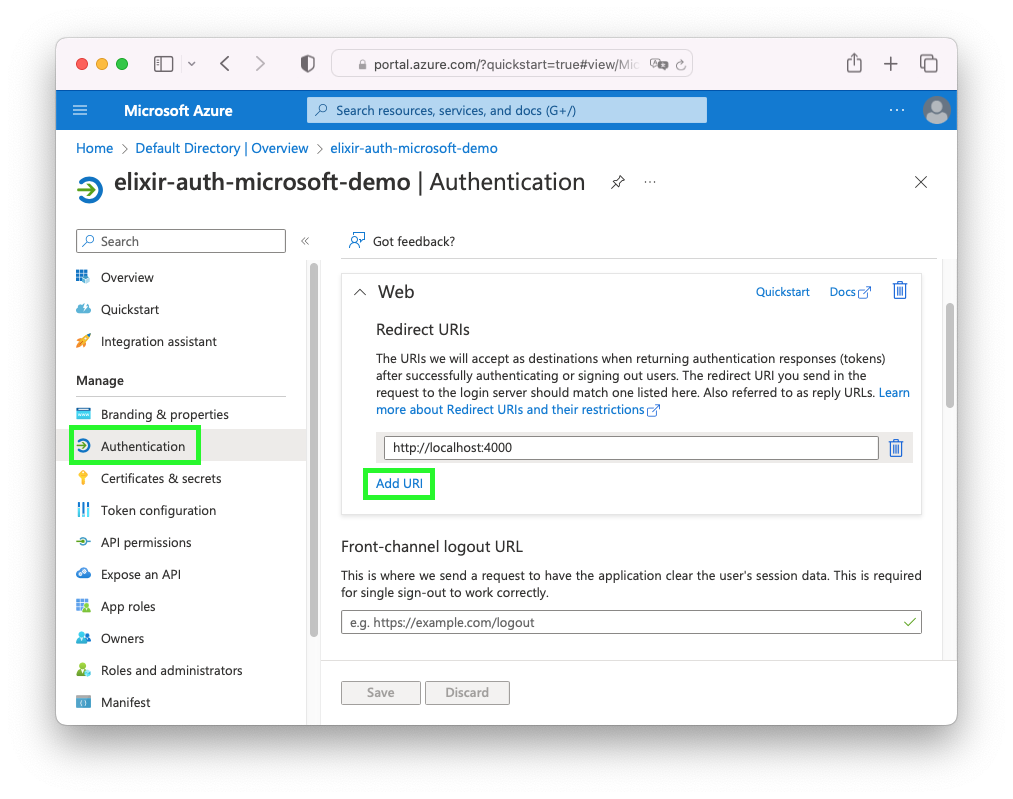Click the Home breadcrumb
Screen dimensions: 1013x799
[94, 148]
